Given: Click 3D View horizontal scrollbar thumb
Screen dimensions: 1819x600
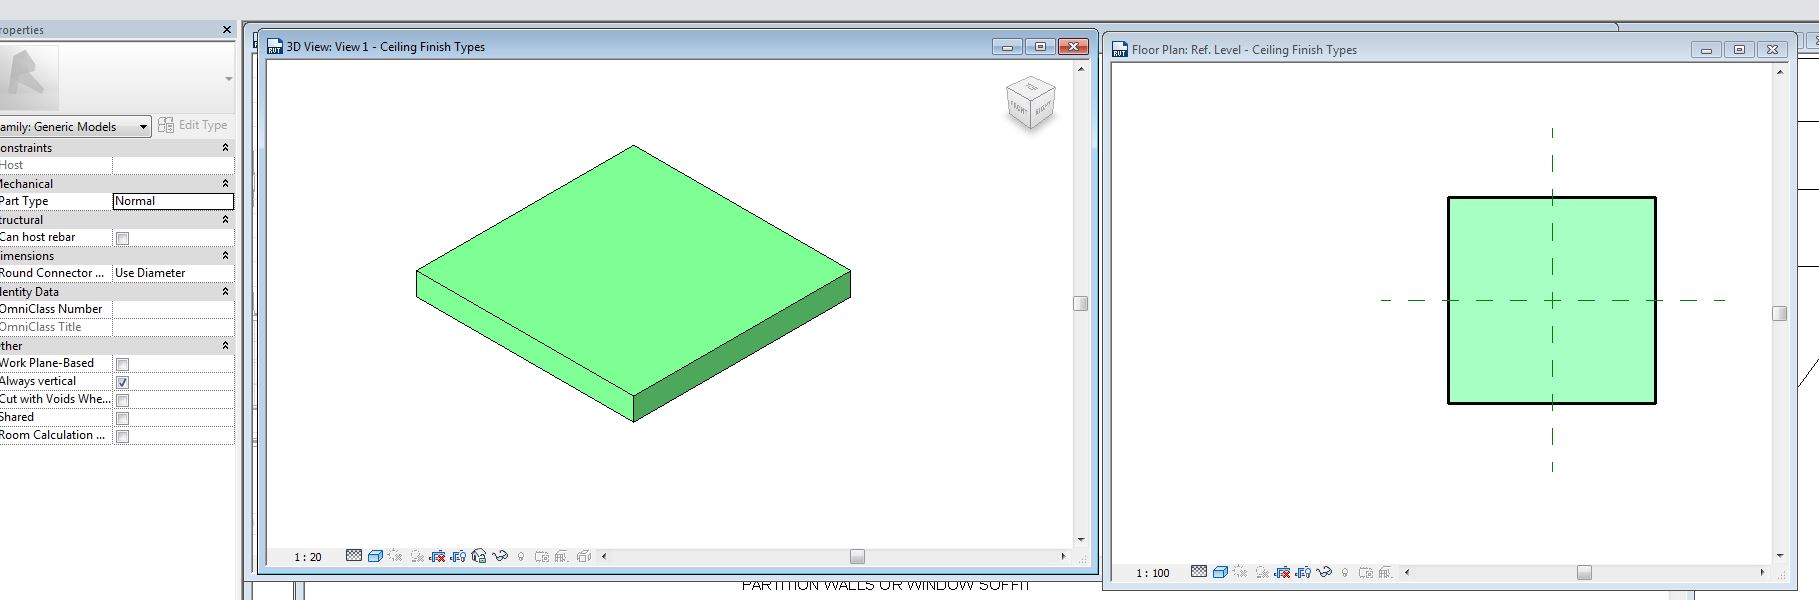Looking at the screenshot, I should [x=857, y=556].
